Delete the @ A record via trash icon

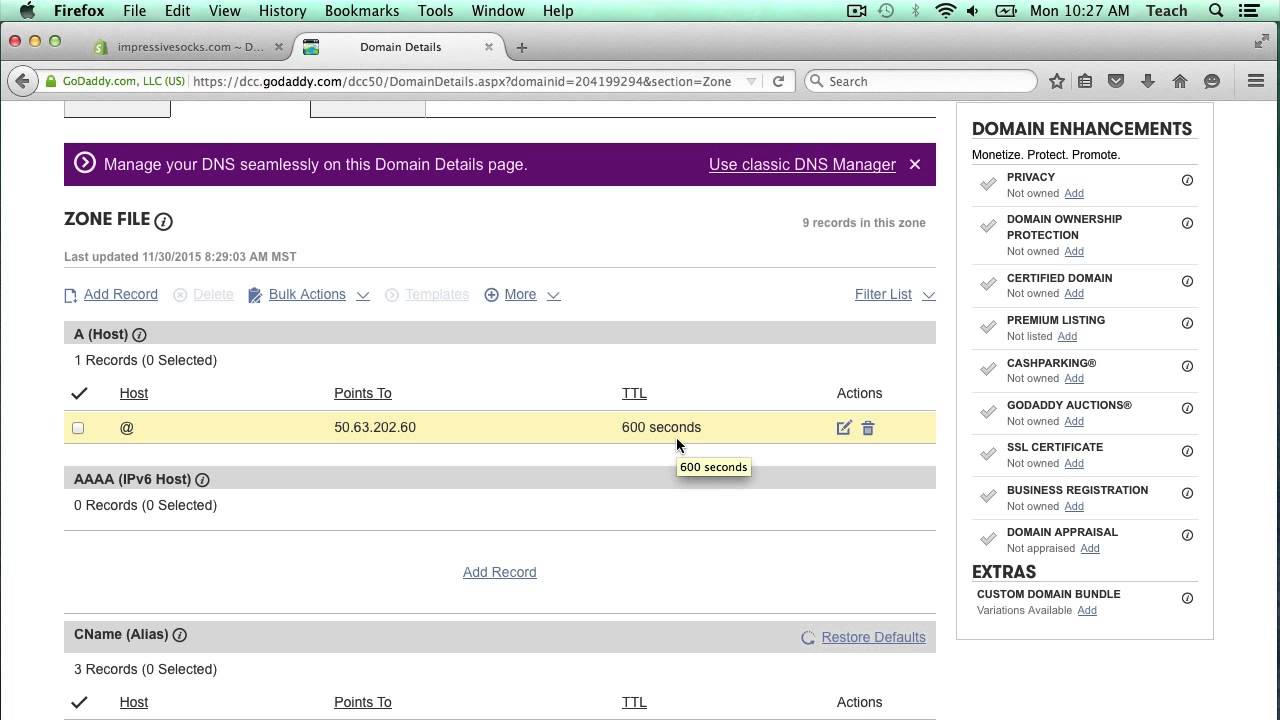pos(868,428)
